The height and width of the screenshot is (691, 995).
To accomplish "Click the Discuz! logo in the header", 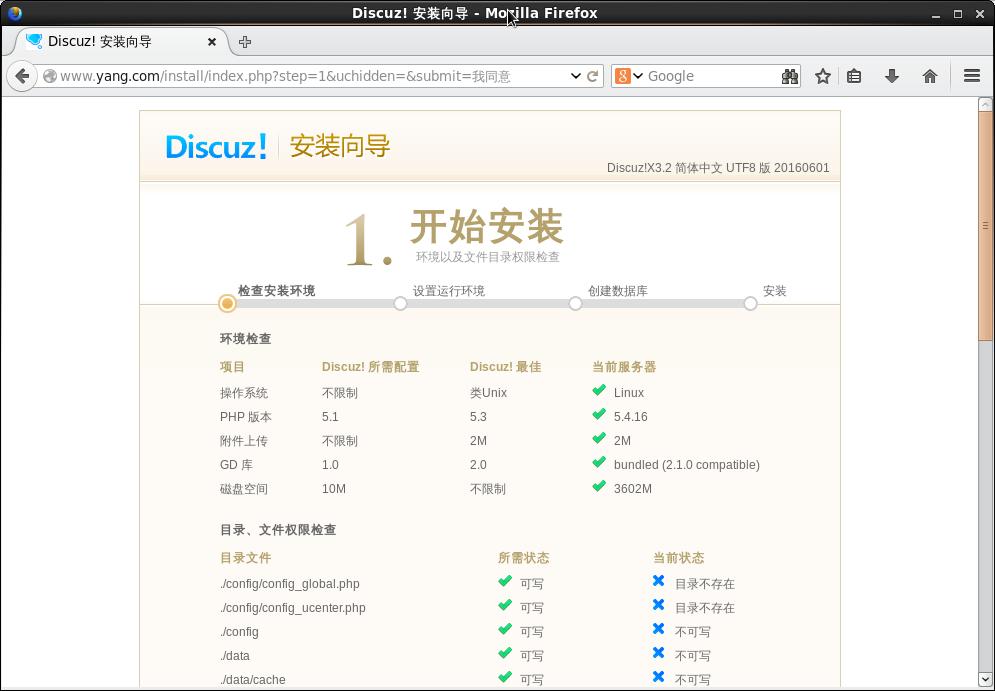I will 216,146.
